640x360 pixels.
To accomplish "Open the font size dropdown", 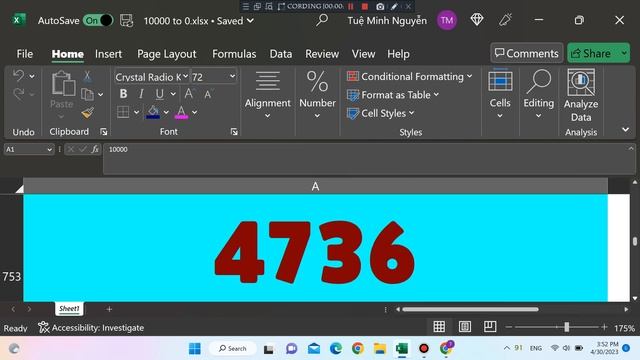I will tap(232, 76).
